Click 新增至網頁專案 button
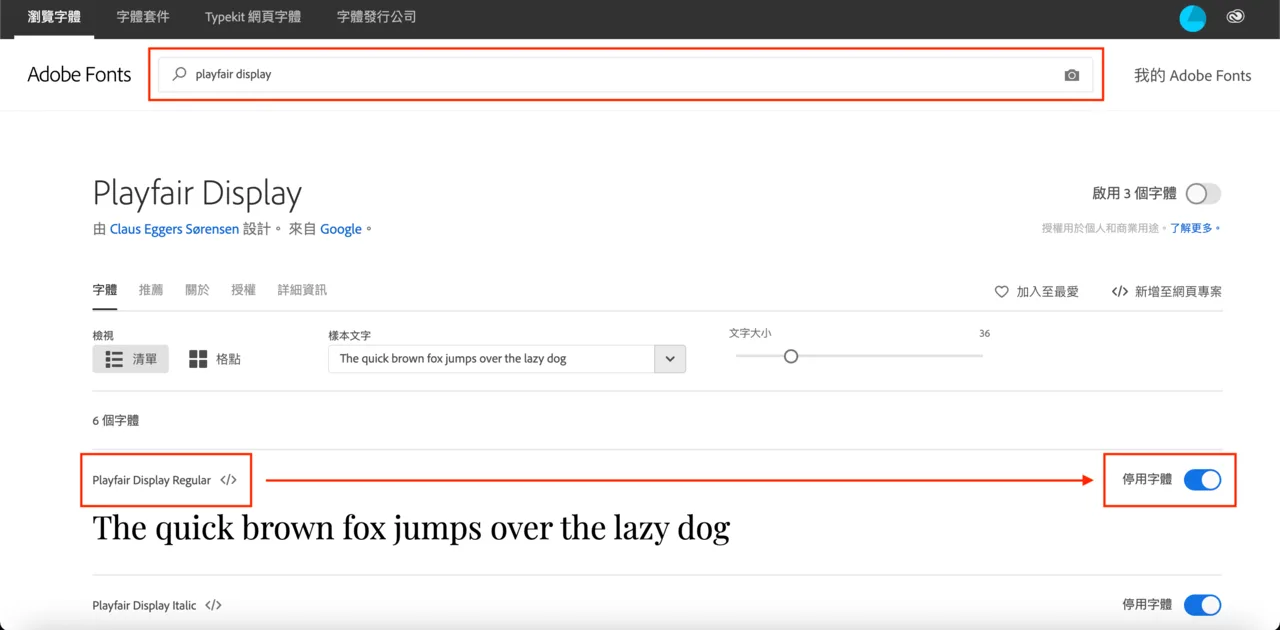The height and width of the screenshot is (630, 1280). pos(1167,292)
